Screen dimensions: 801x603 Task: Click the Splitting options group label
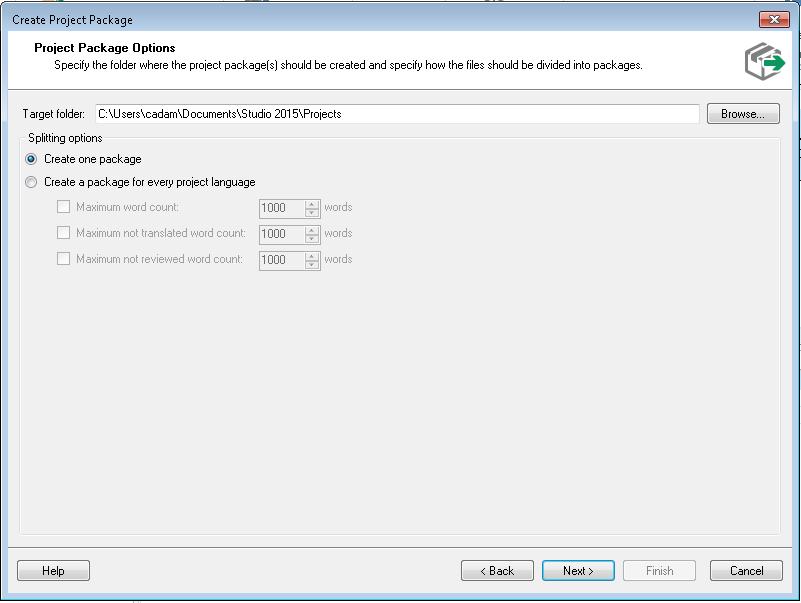click(65, 138)
